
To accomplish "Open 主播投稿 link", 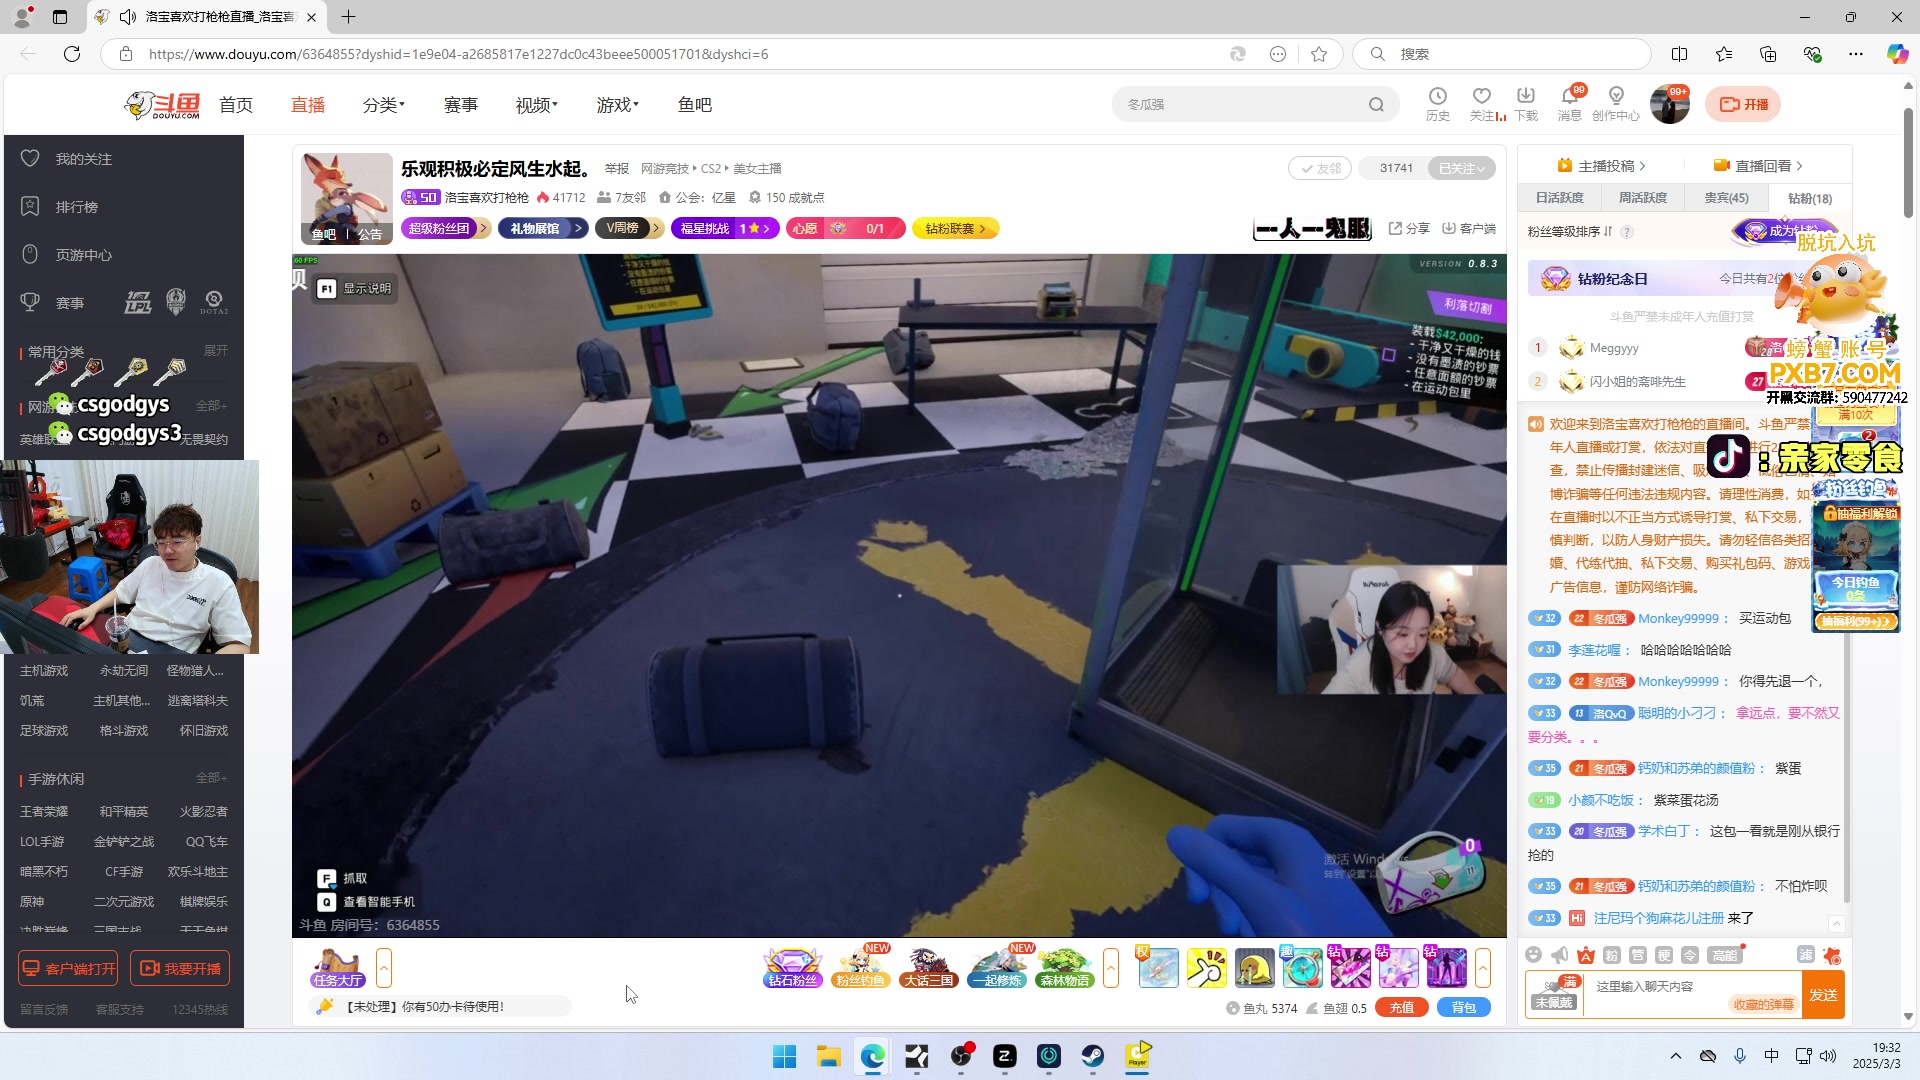I will point(1601,166).
